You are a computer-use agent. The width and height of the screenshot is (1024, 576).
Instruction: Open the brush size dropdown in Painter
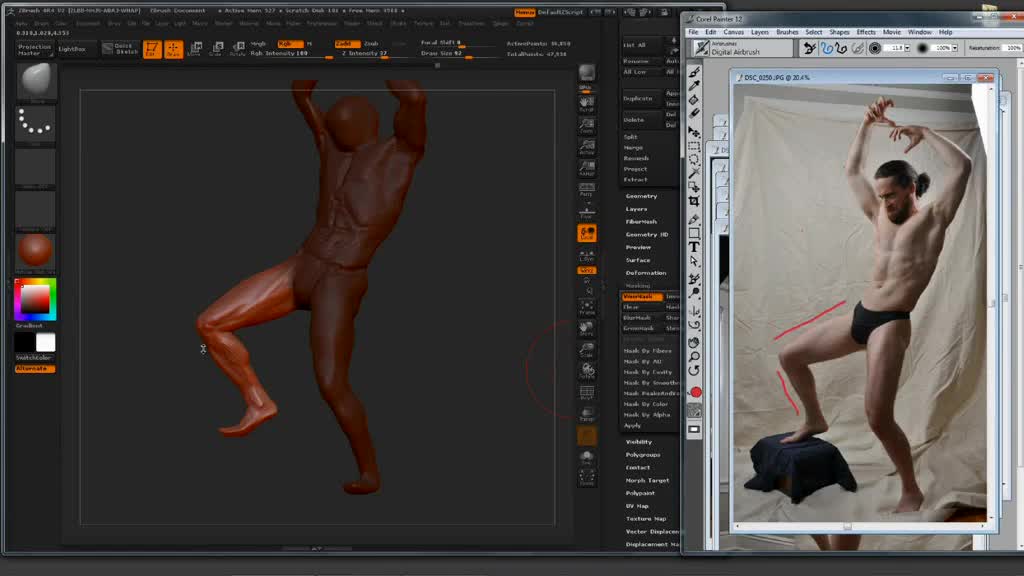point(908,48)
